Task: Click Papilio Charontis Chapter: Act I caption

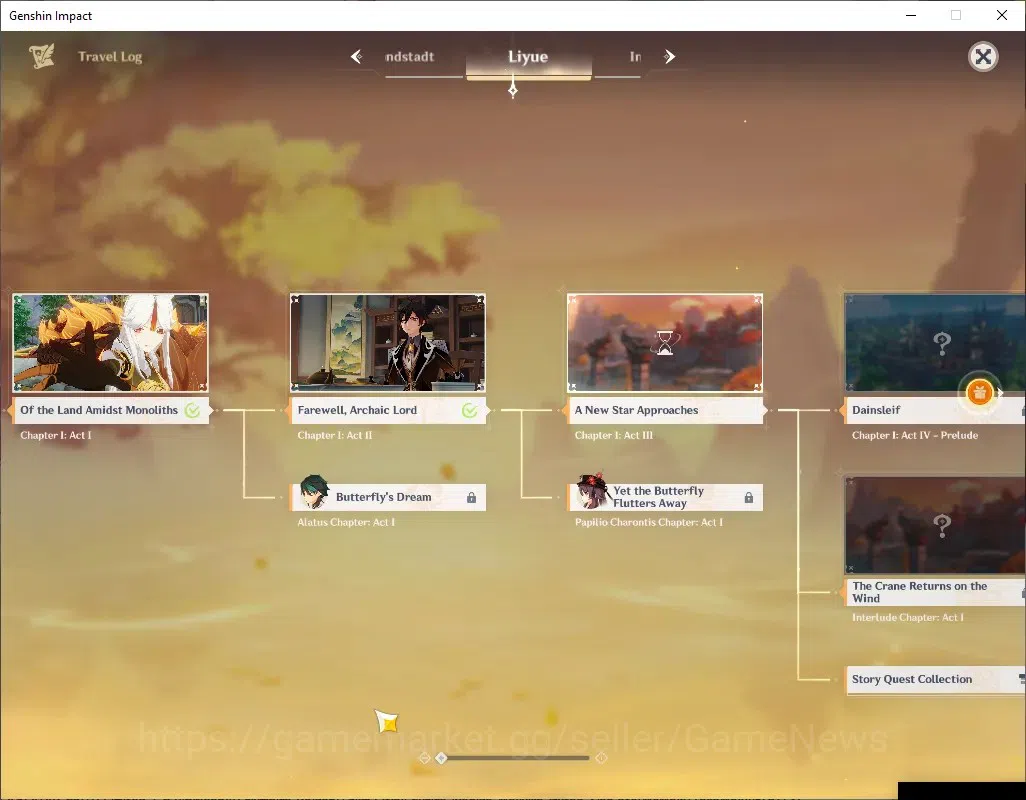Action: [x=649, y=522]
